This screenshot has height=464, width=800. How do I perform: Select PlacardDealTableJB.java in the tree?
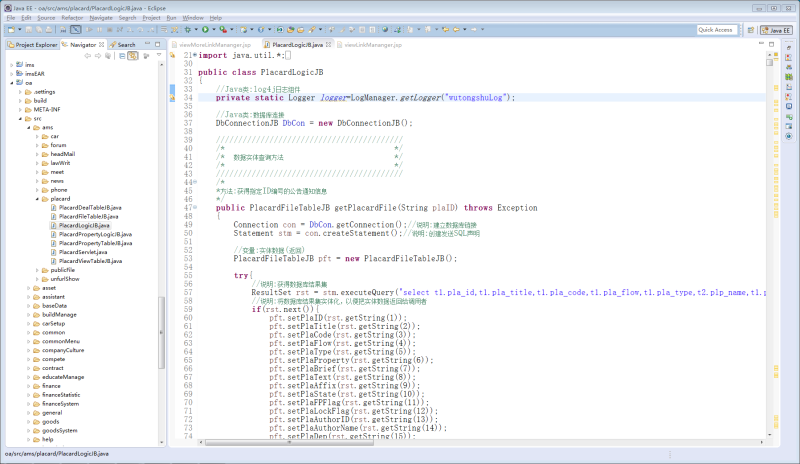pos(90,208)
